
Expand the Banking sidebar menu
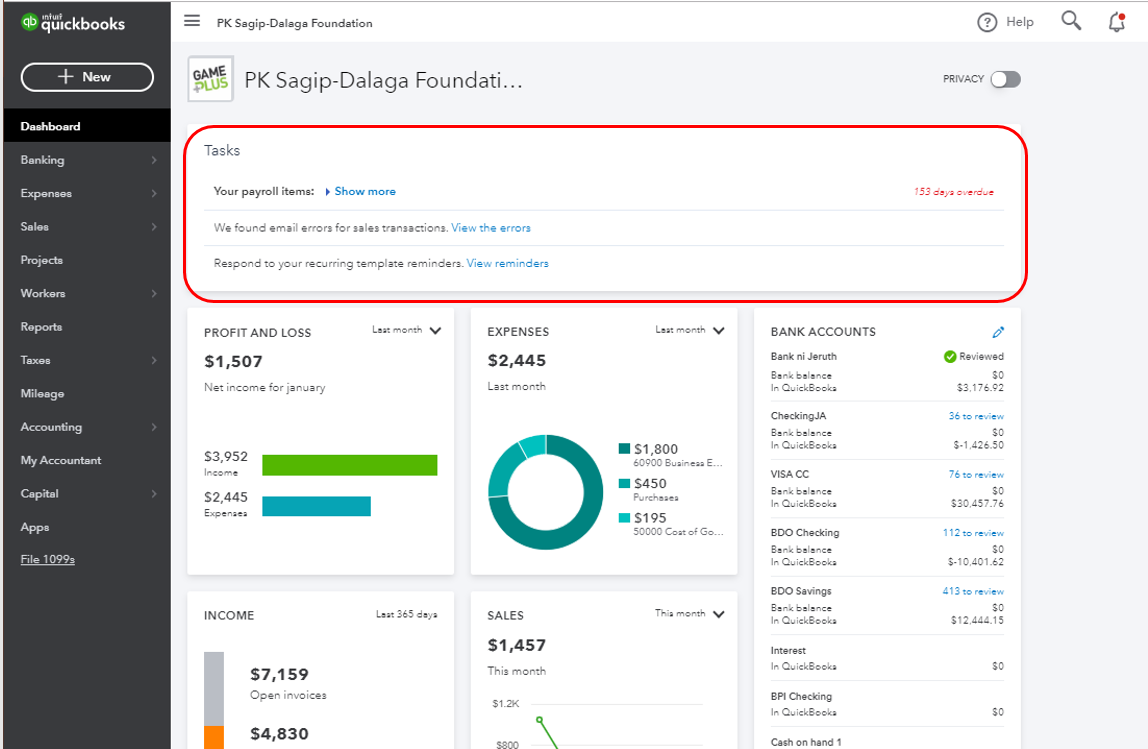[x=86, y=160]
